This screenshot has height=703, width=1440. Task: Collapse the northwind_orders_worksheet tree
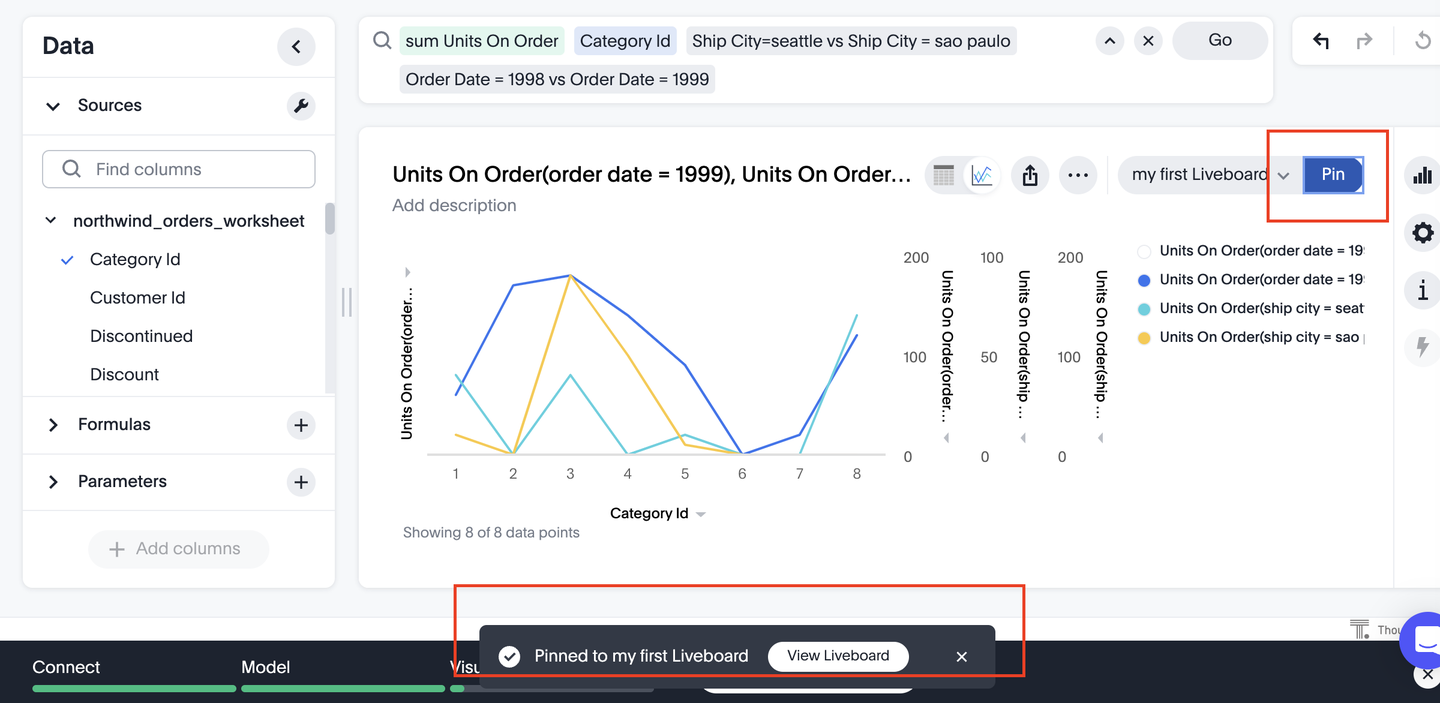[51, 221]
